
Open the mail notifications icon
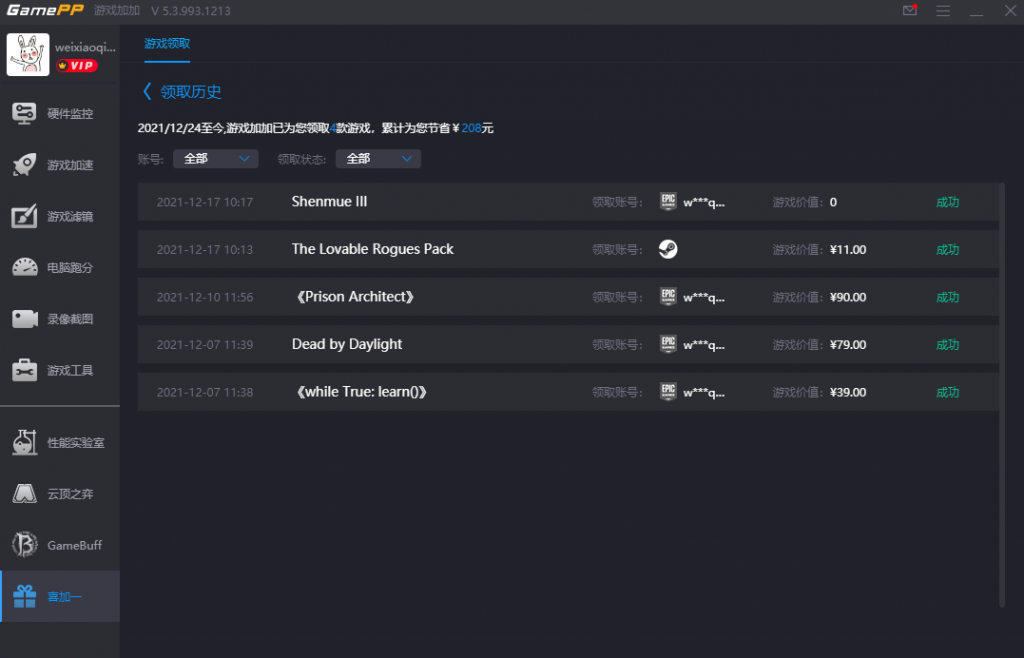(910, 10)
